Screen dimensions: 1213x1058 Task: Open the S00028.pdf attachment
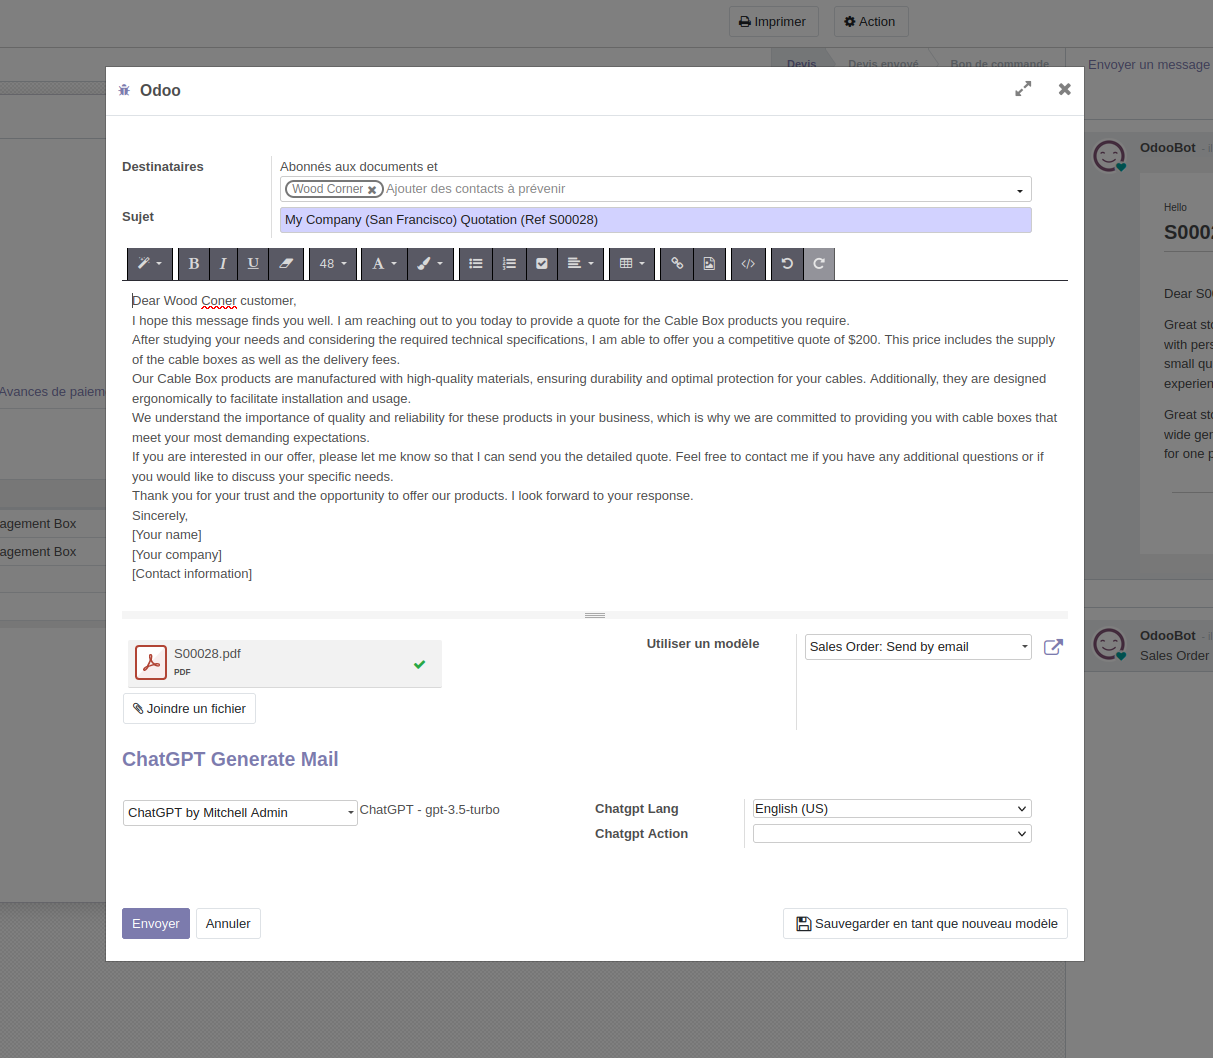[x=284, y=663]
